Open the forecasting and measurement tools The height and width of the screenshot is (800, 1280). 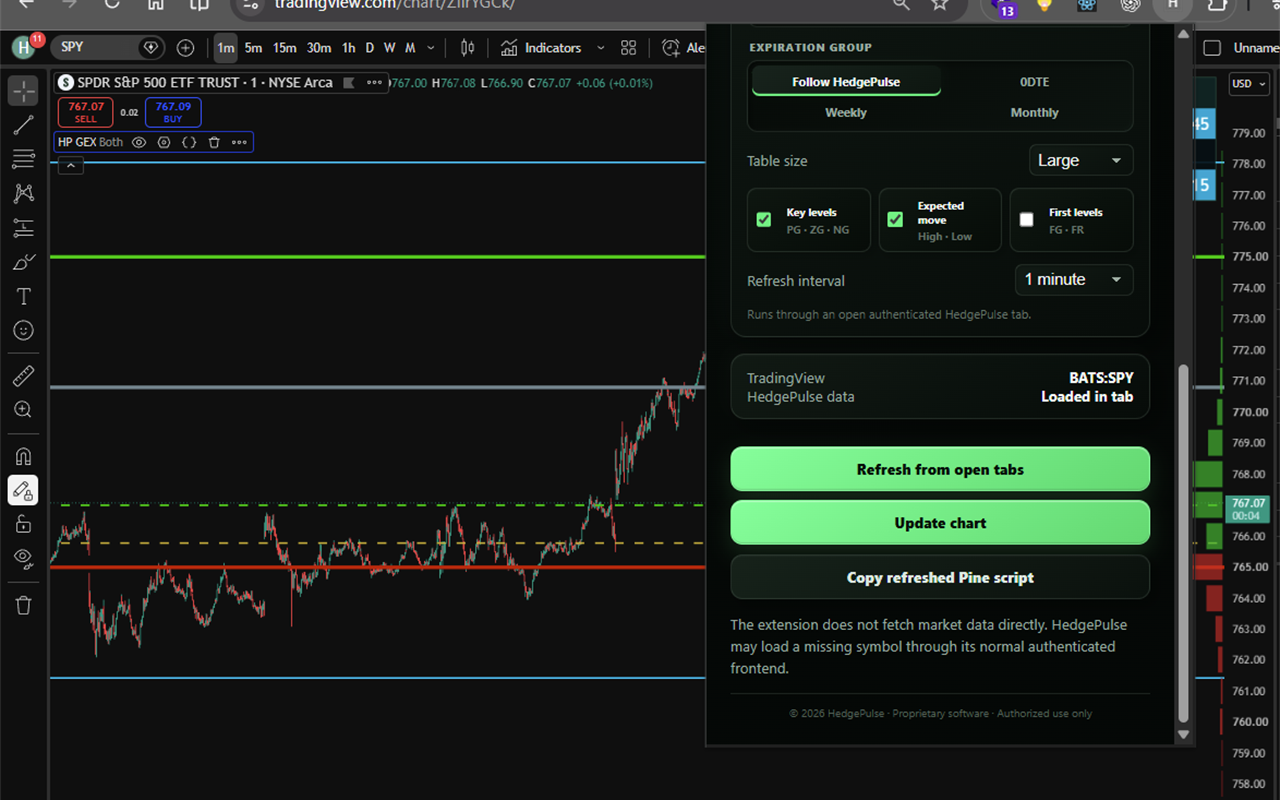click(x=23, y=228)
